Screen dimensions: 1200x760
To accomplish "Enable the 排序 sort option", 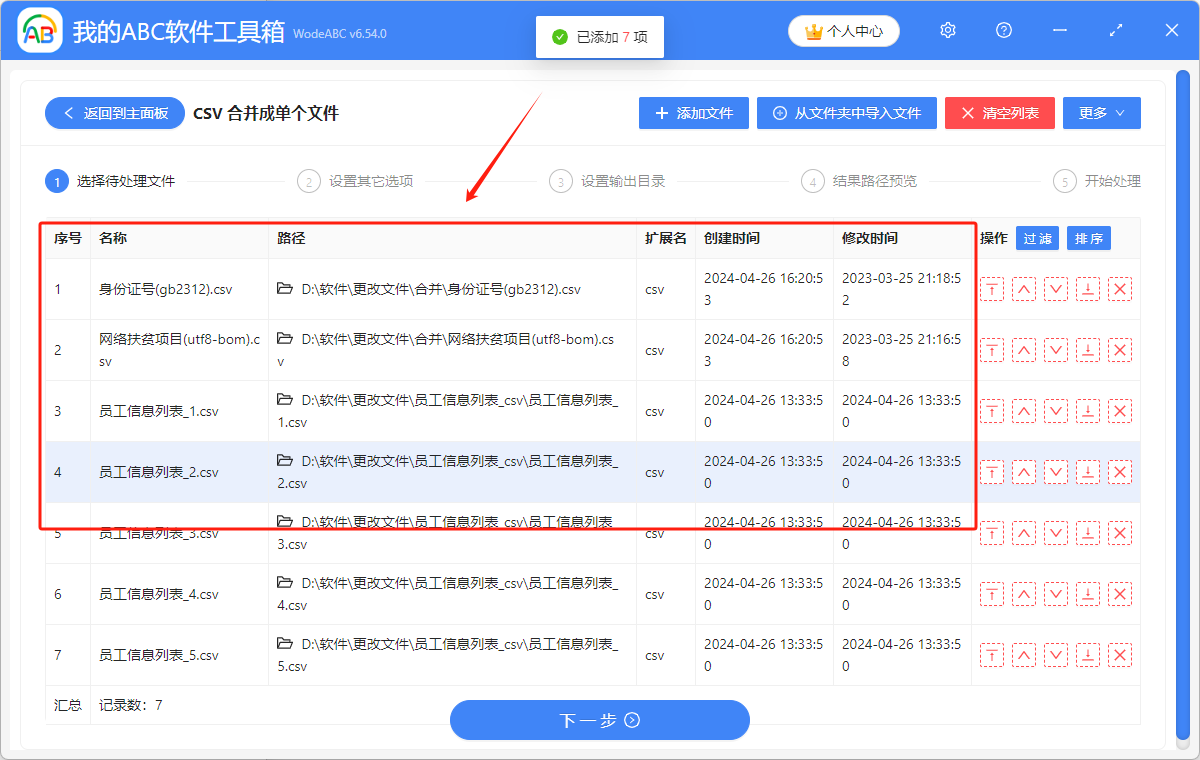I will [1088, 238].
